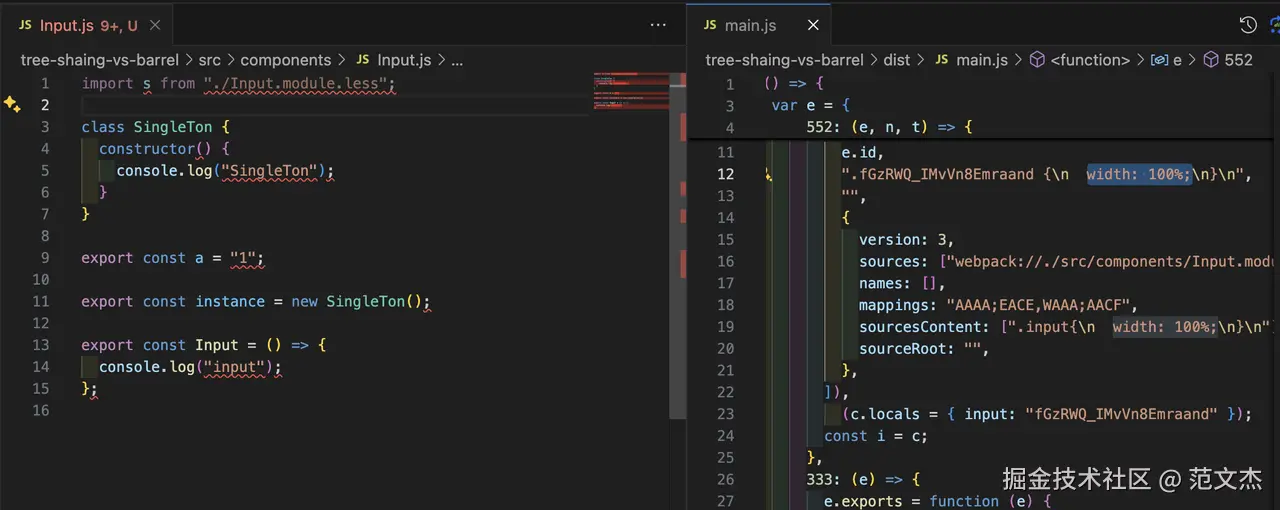Viewport: 1280px width, 510px height.
Task: Click the mappings string "AAAA;EACE,WAAA;AACF"
Action: [x=1038, y=306]
